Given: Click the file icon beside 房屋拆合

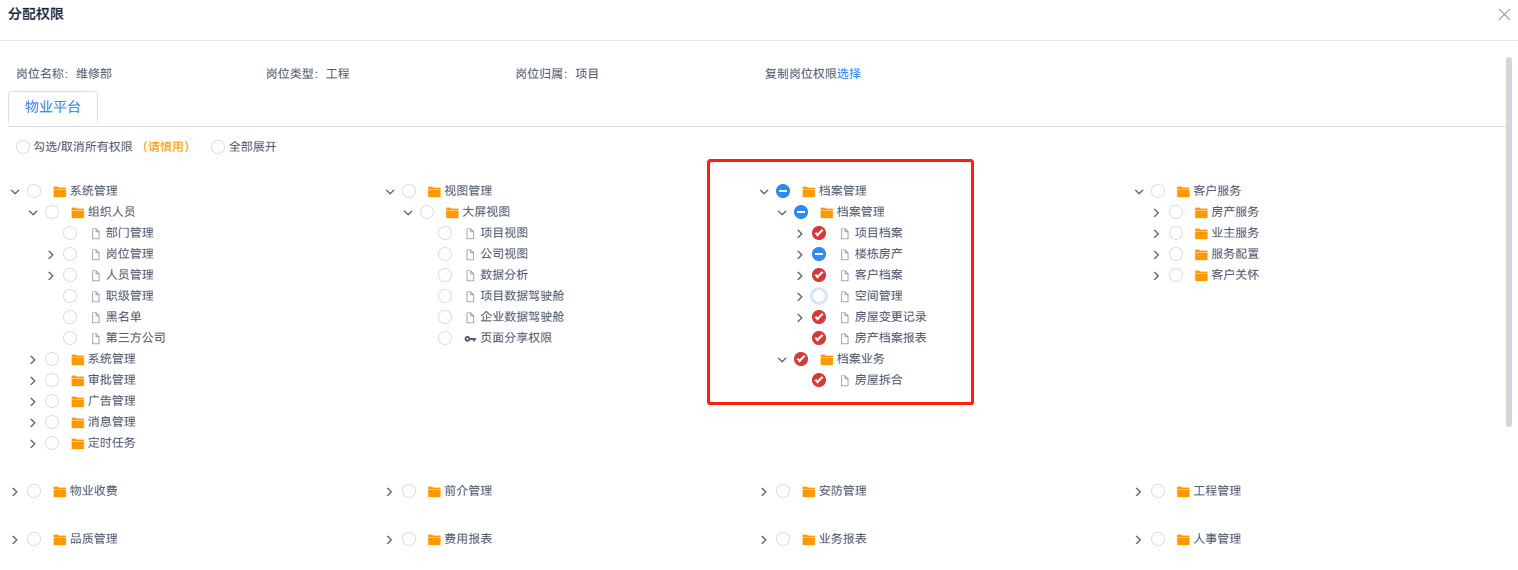Looking at the screenshot, I should coord(845,380).
